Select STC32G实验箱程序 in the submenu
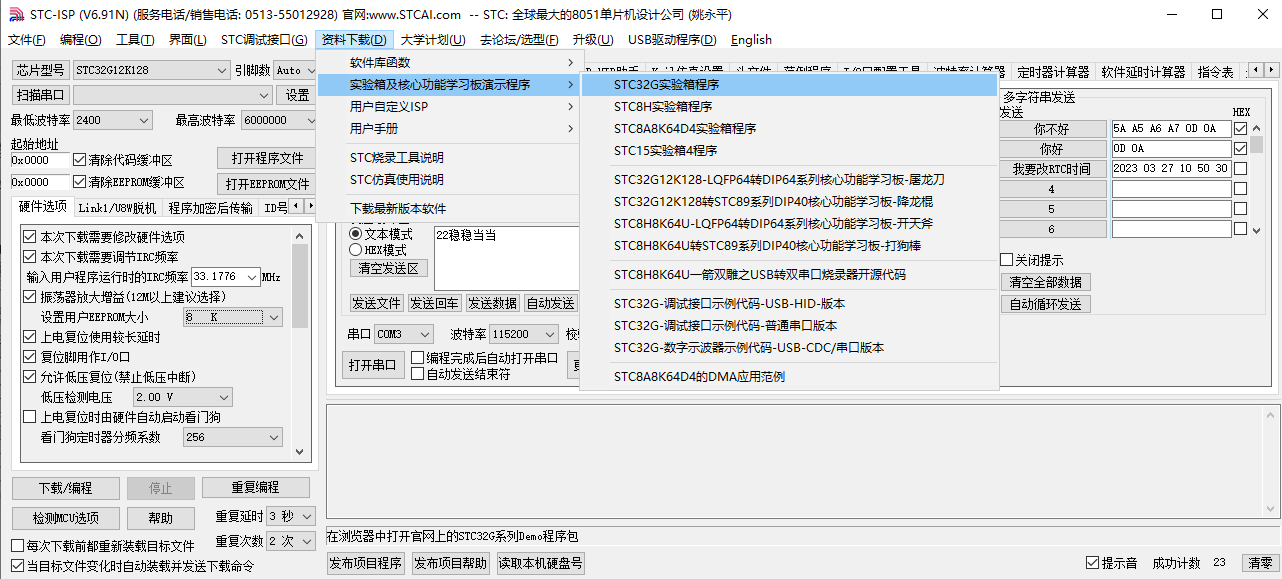The width and height of the screenshot is (1282, 579). pos(789,85)
